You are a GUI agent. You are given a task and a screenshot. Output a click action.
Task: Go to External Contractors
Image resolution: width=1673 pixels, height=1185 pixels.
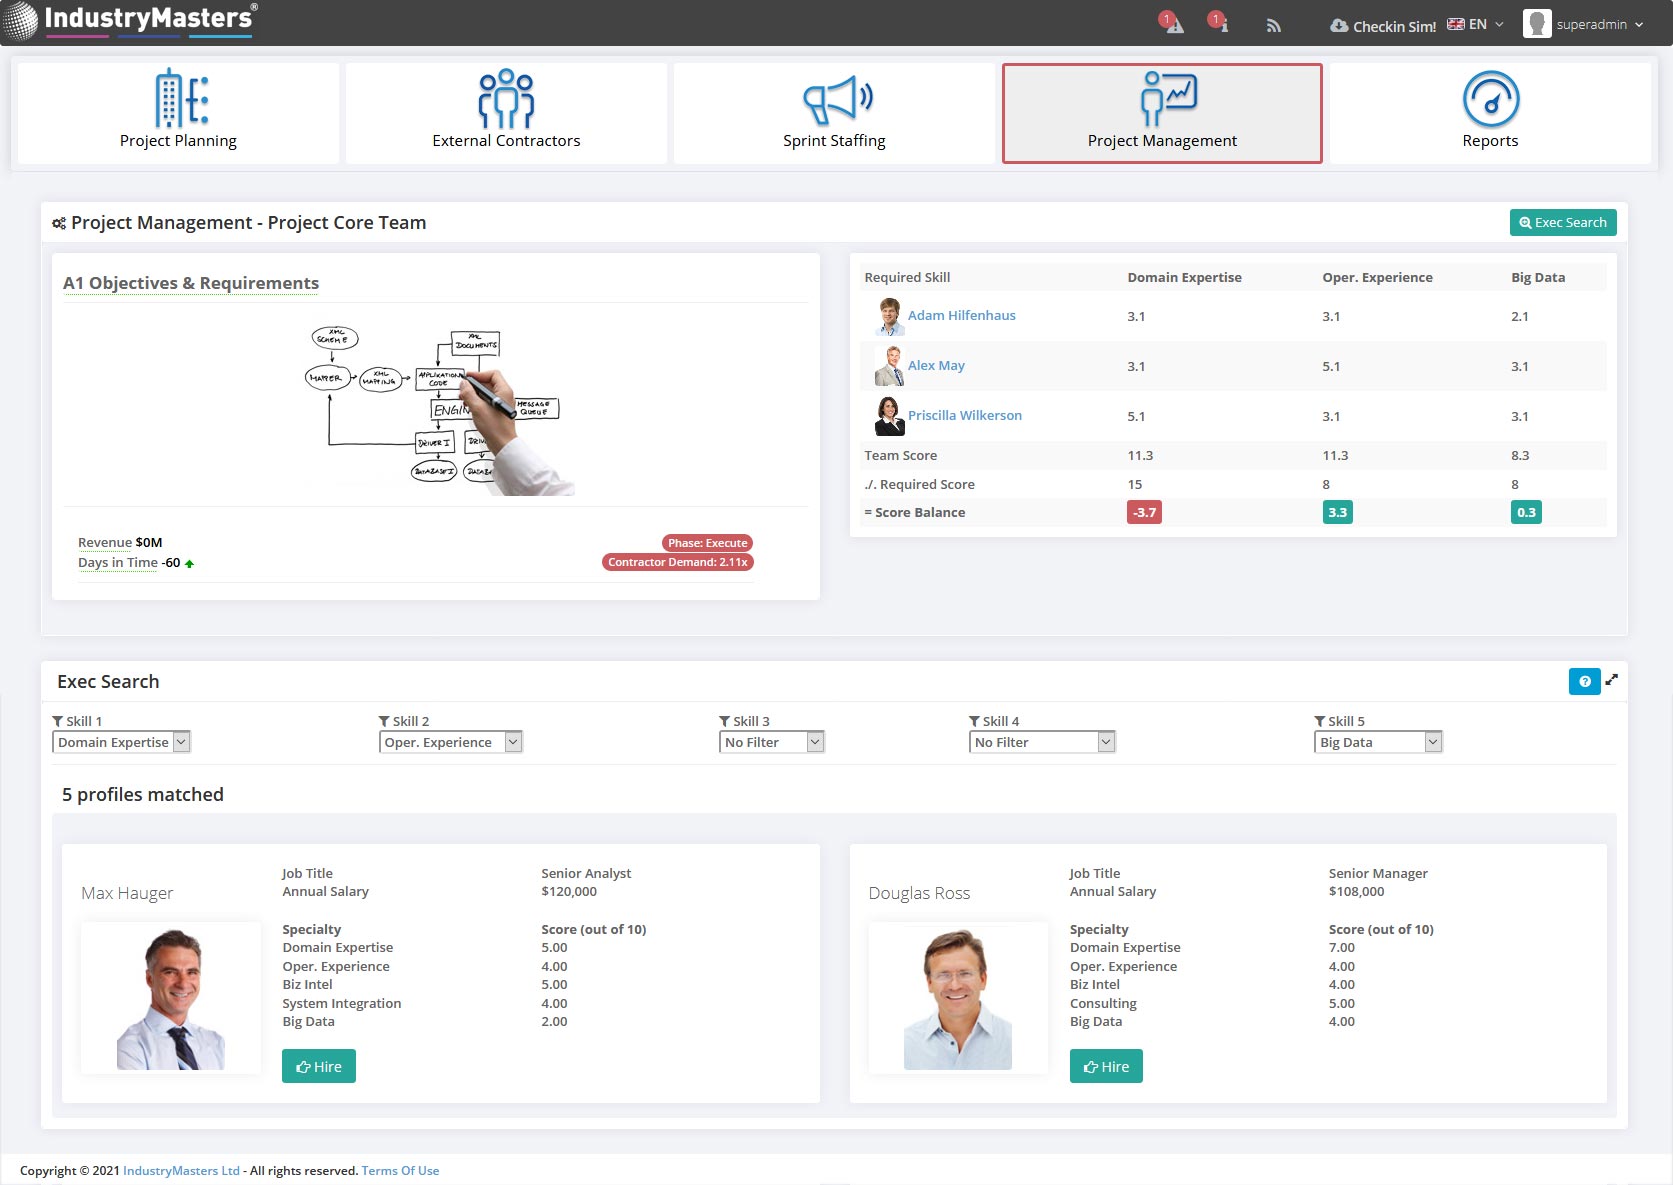coord(506,113)
